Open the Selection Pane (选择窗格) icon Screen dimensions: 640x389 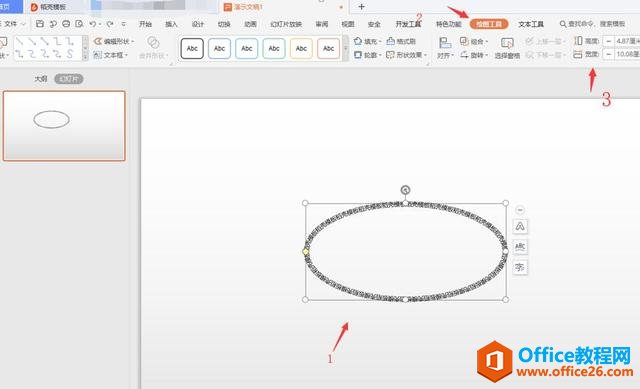pos(507,48)
